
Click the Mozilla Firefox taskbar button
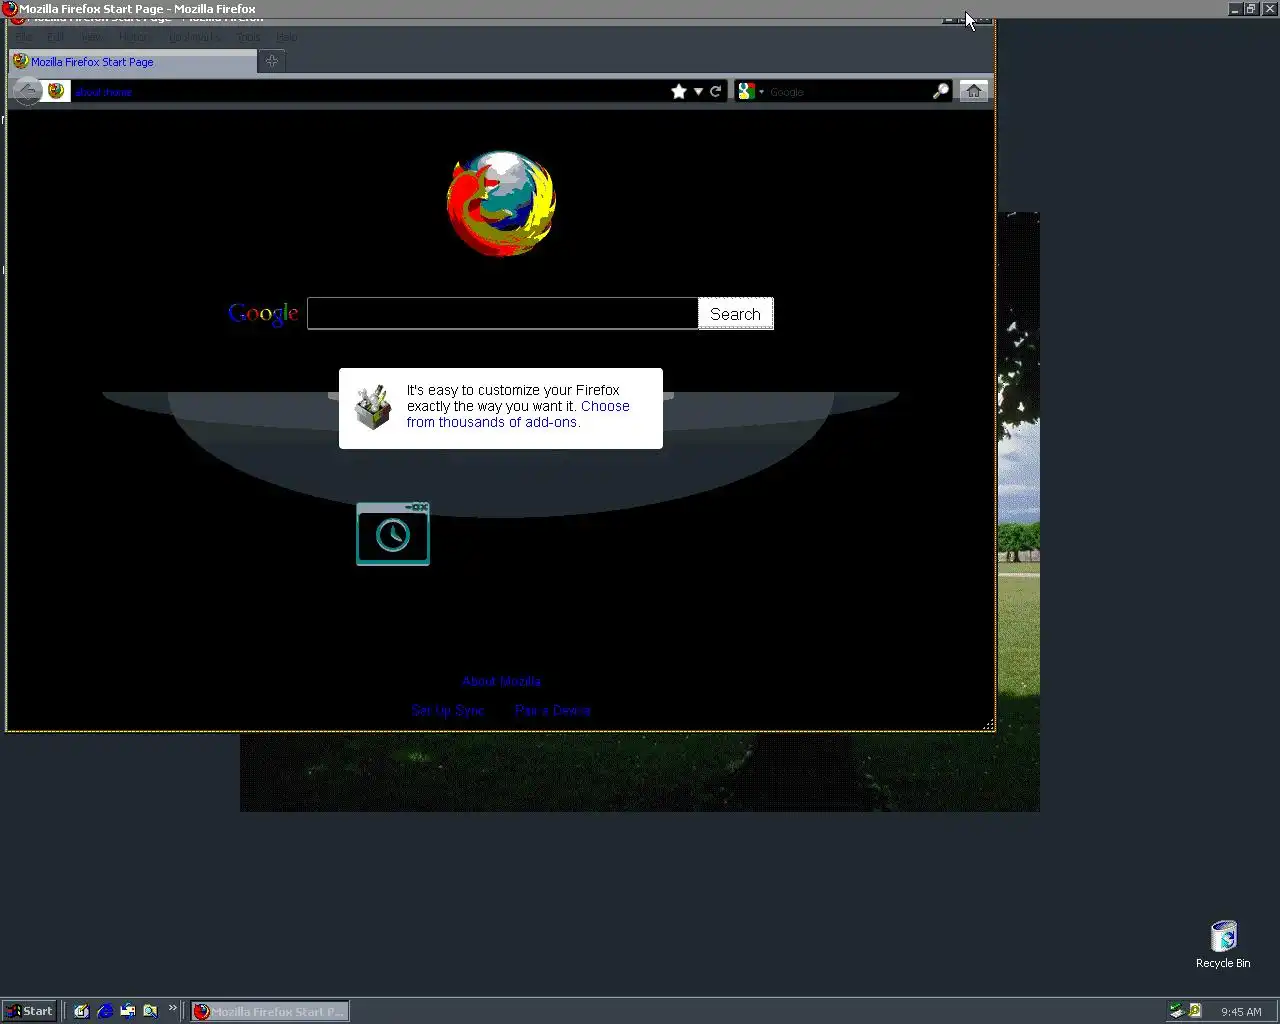point(269,1011)
